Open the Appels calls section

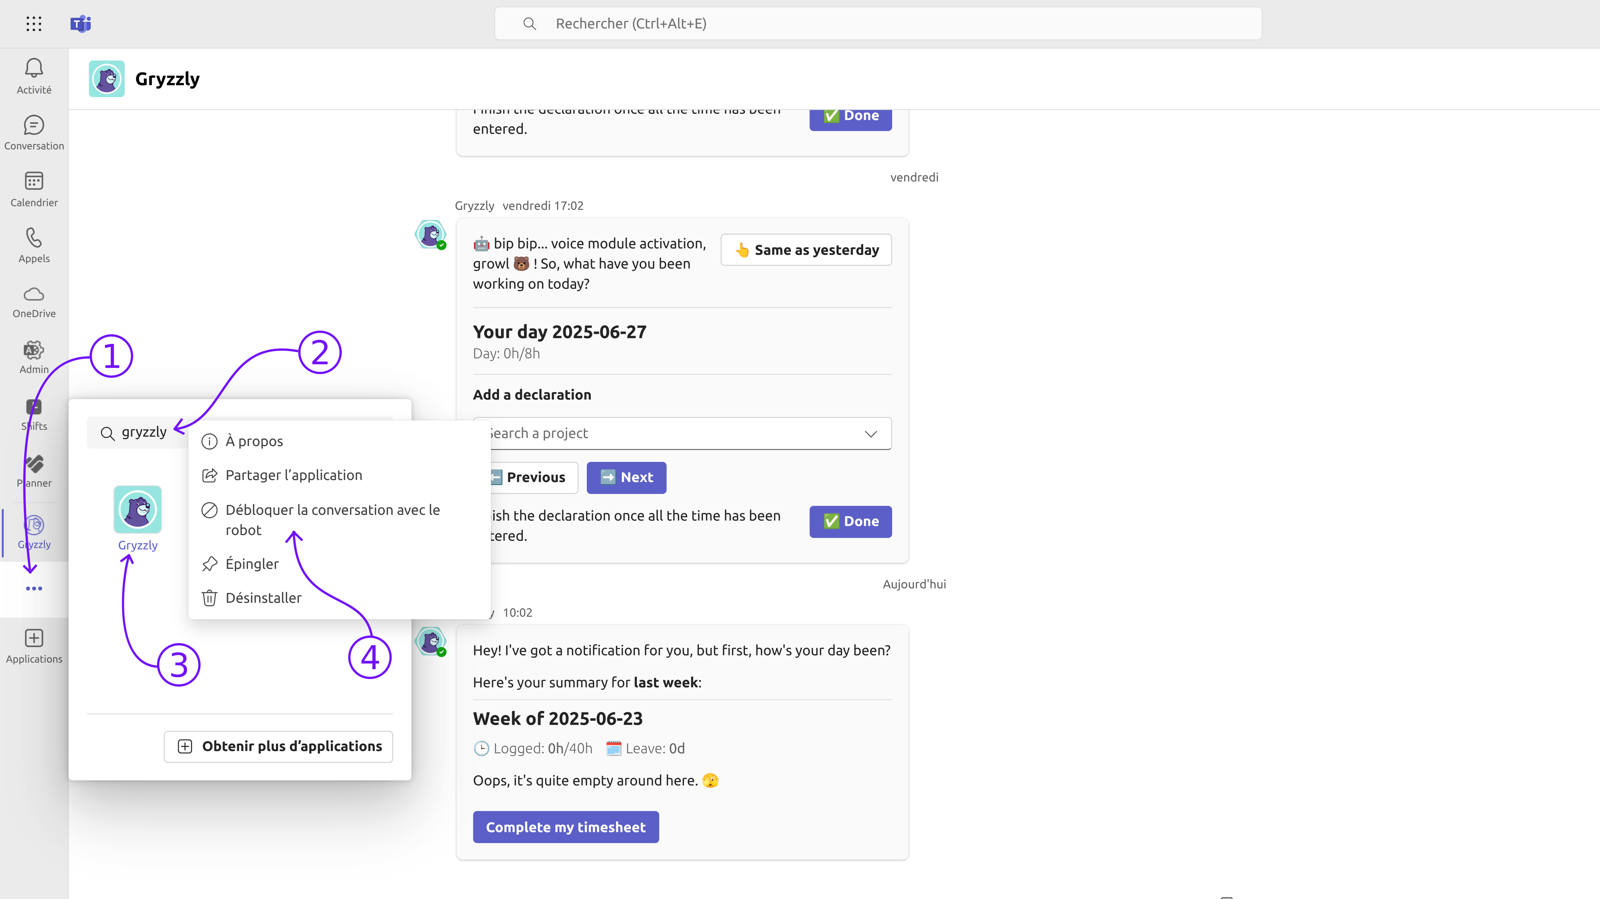click(x=34, y=245)
